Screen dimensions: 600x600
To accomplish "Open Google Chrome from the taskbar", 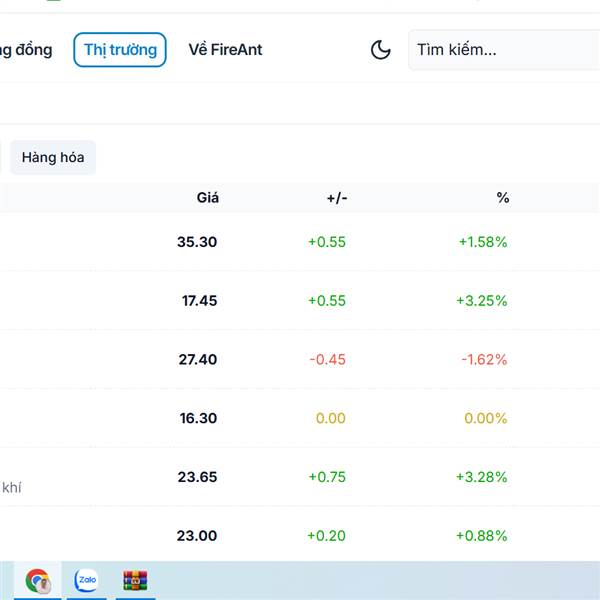I will [38, 580].
